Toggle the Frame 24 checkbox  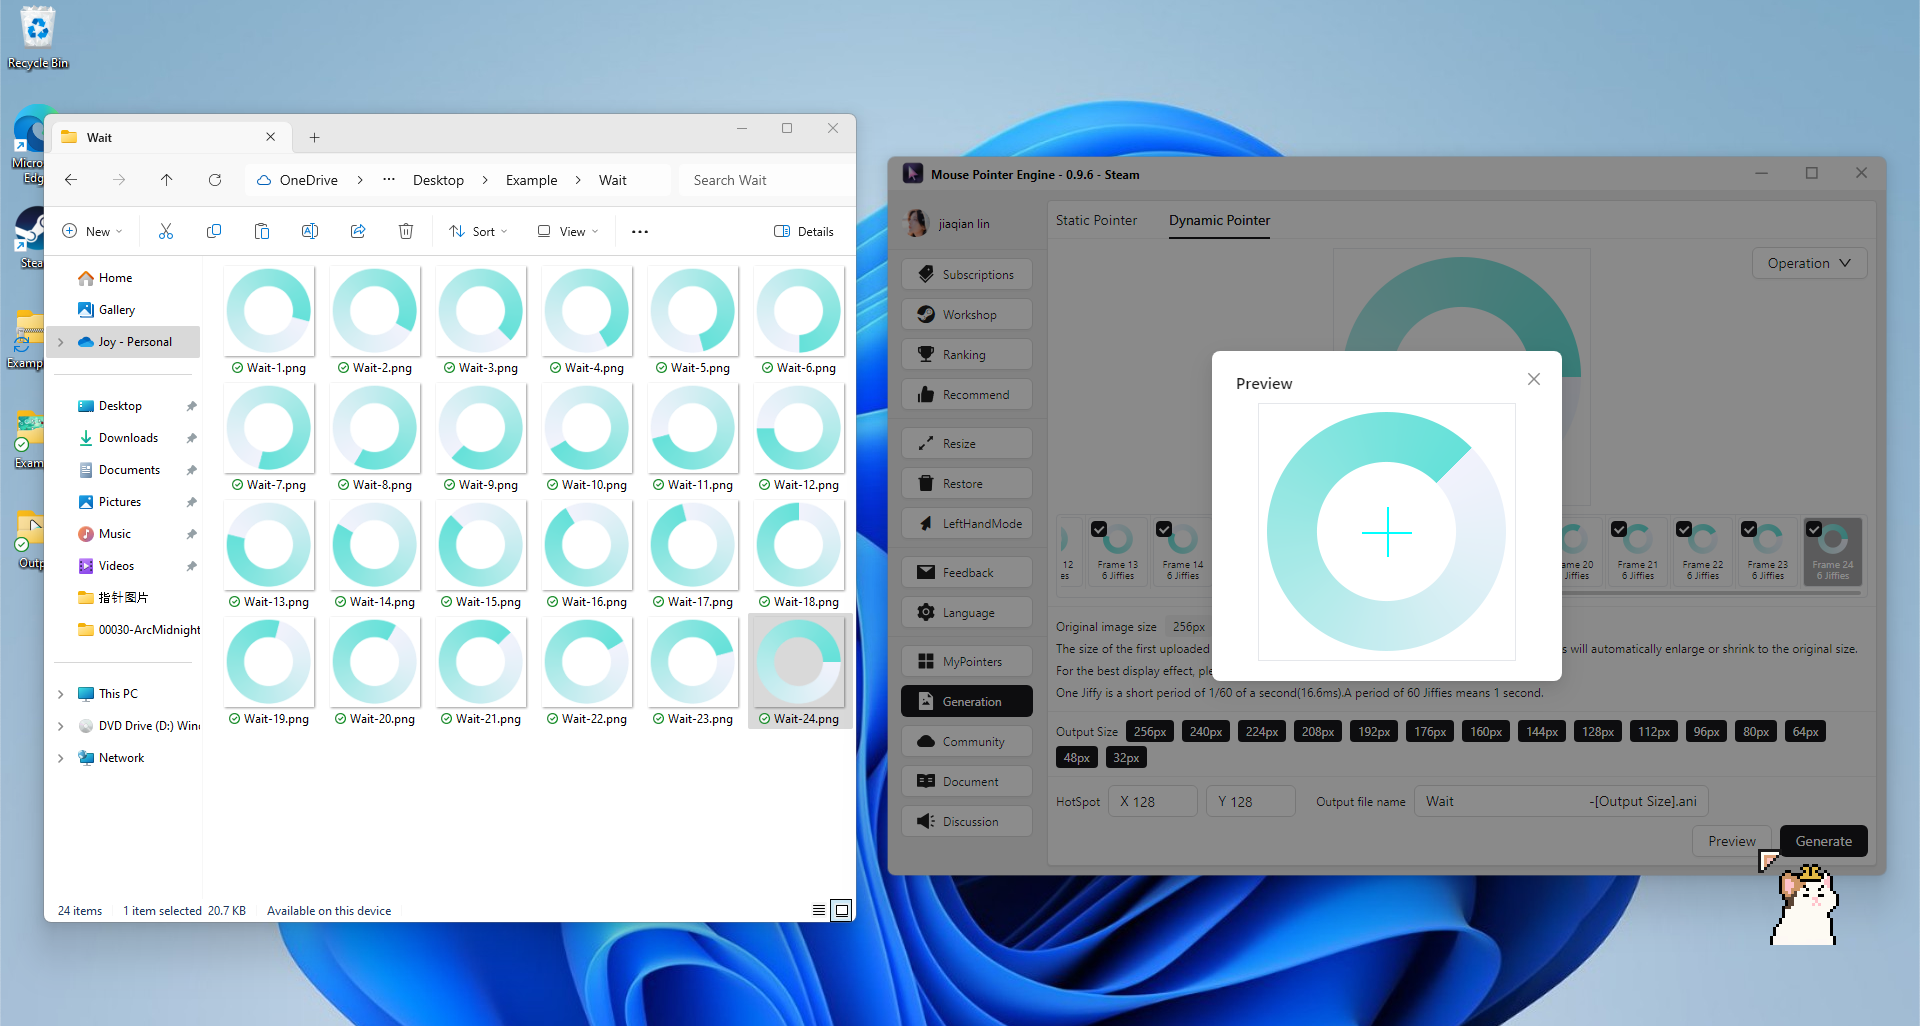(x=1814, y=529)
